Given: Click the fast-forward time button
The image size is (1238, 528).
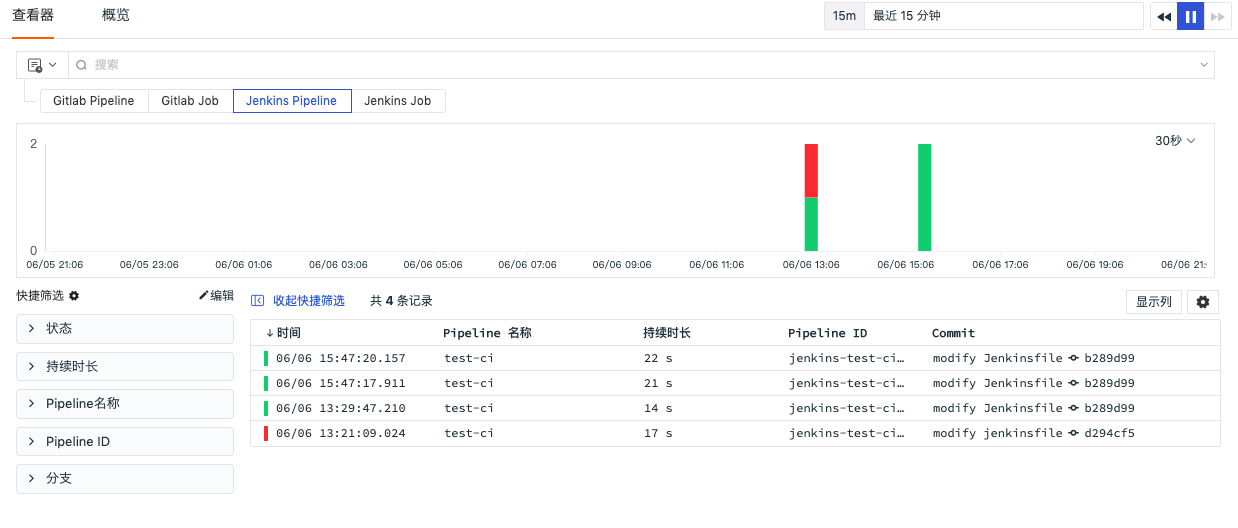Looking at the screenshot, I should [x=1217, y=16].
